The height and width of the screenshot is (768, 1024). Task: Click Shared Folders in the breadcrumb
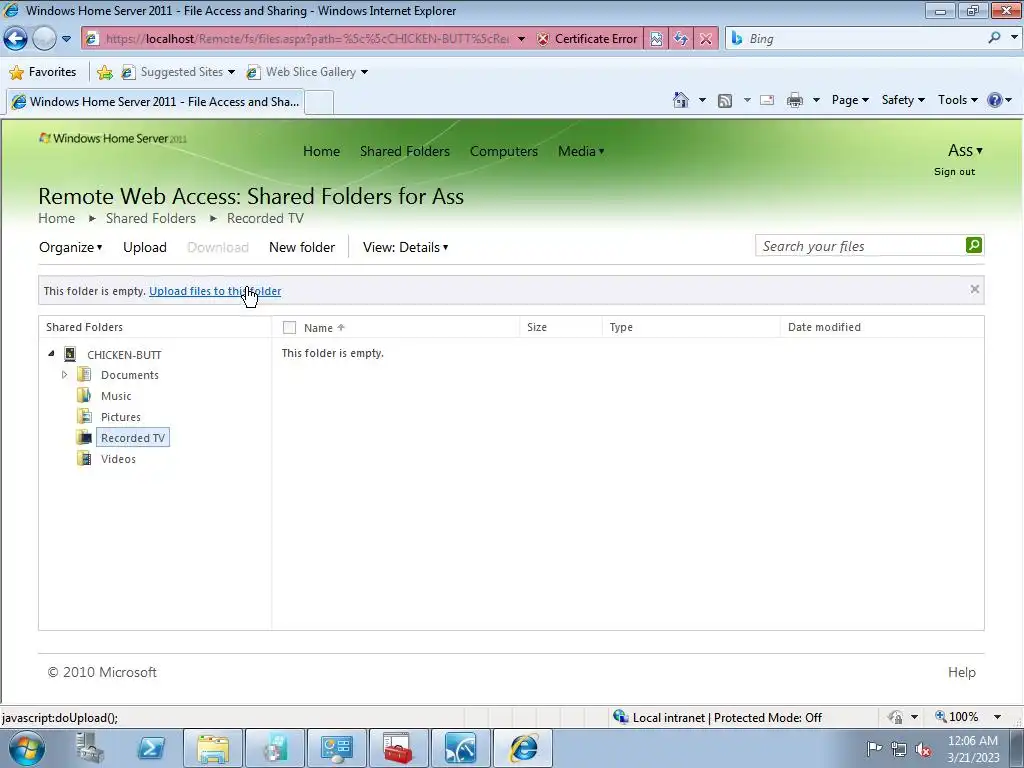[x=151, y=218]
